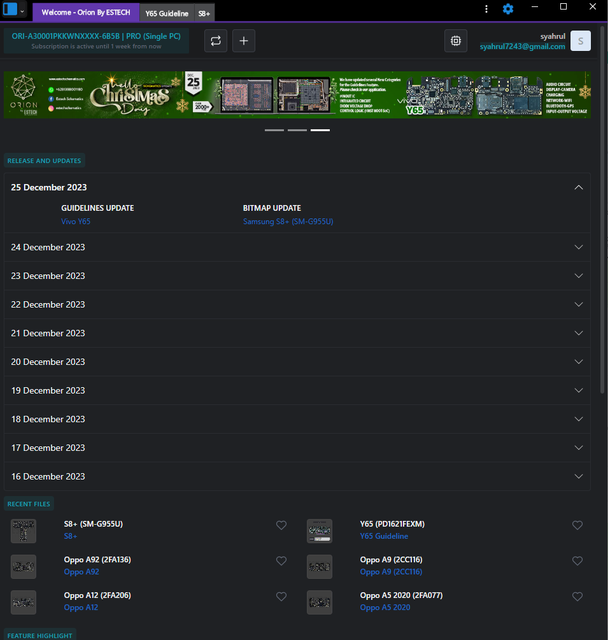Expand the 17 December 2023 updates
The height and width of the screenshot is (640, 608).
pyautogui.click(x=297, y=448)
